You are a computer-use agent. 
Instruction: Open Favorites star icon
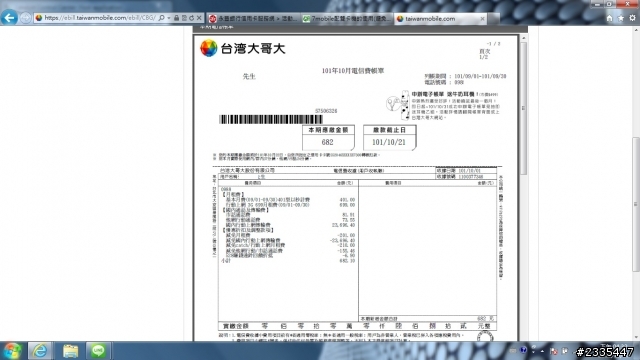pyautogui.click(x=621, y=18)
